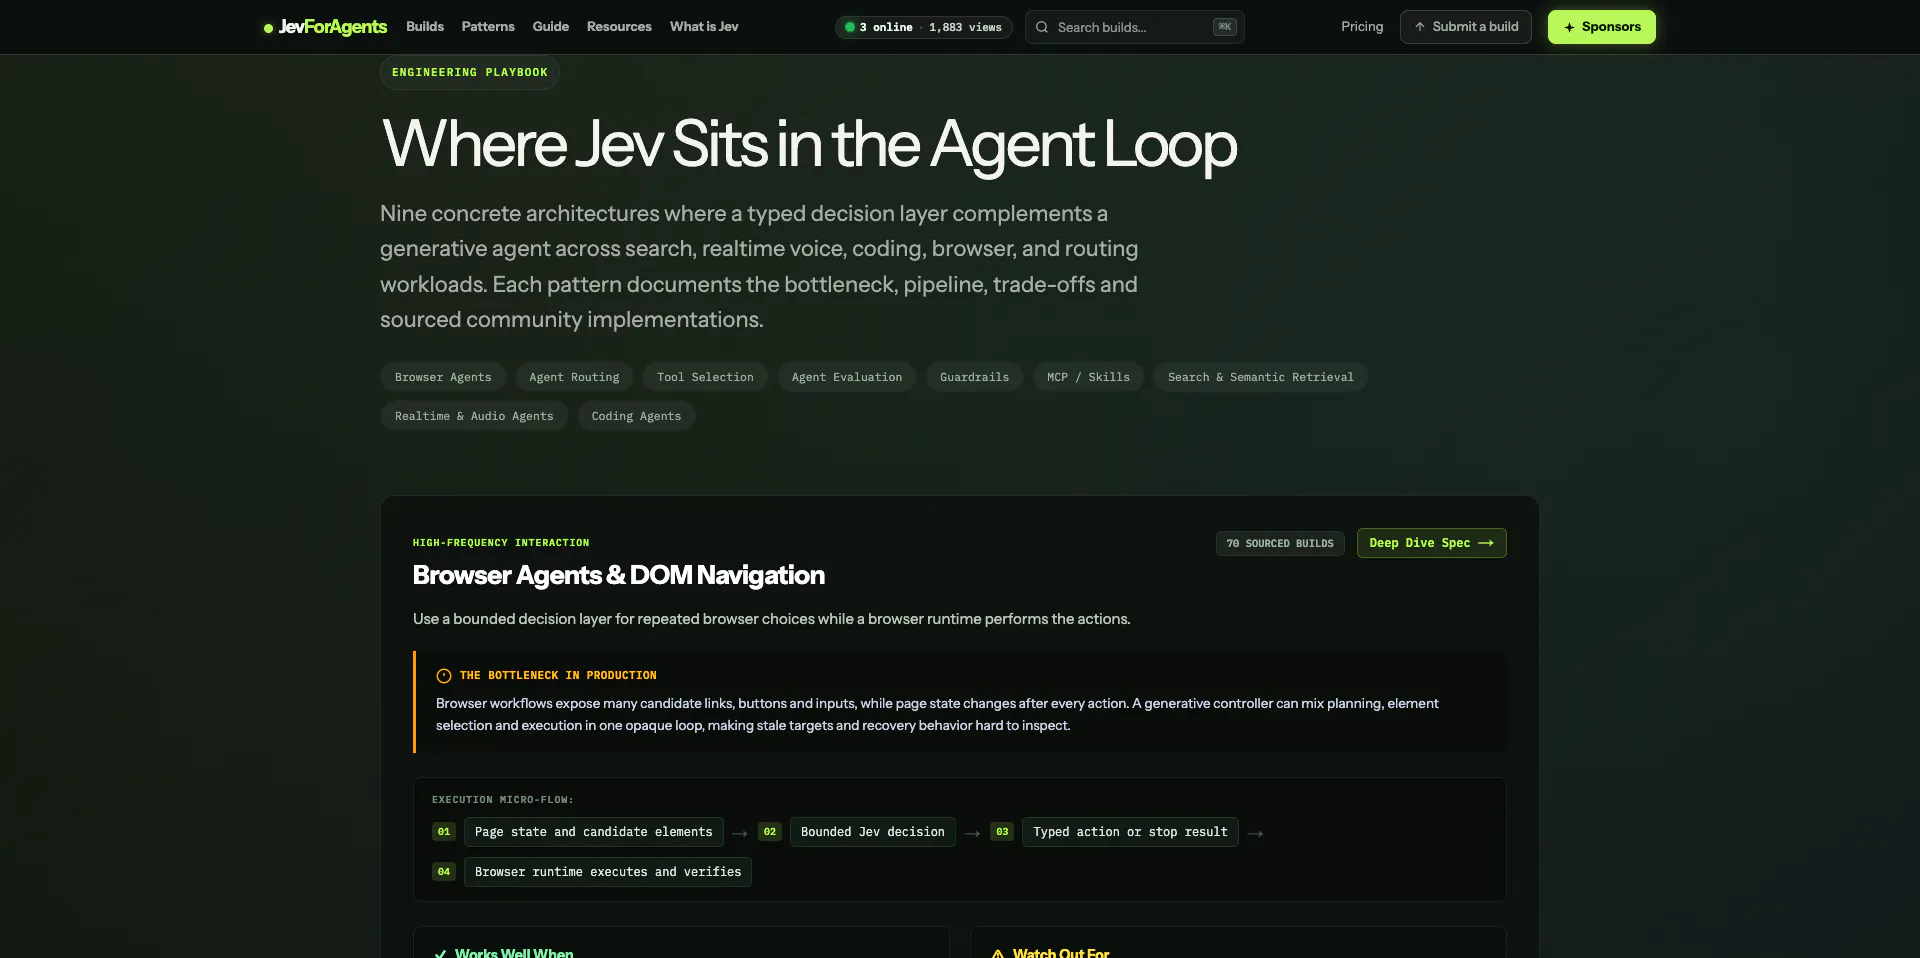Click the green online status dot

850,27
